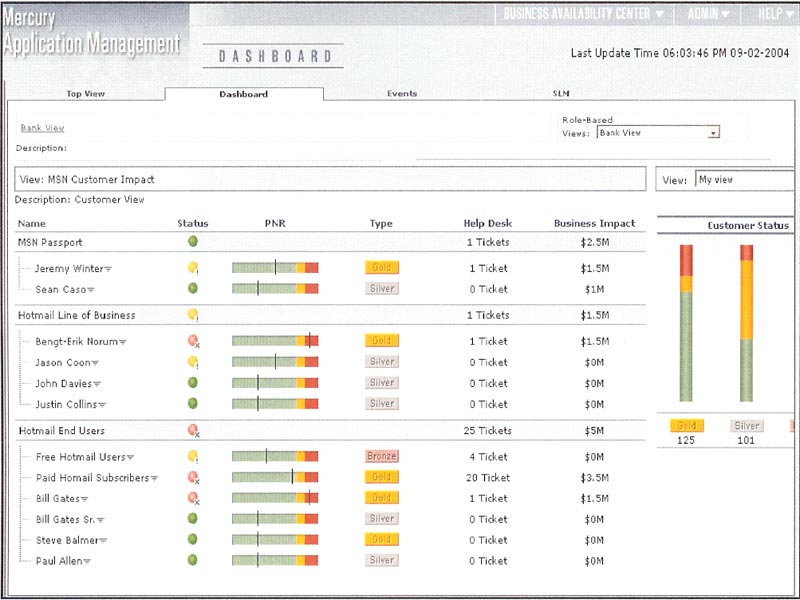Click the red status icon for Paid Homail Subscribers

click(x=193, y=477)
